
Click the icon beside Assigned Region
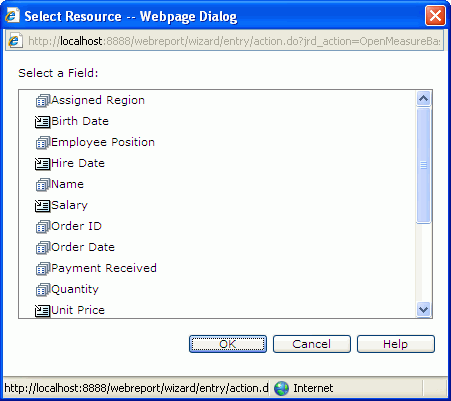tap(43, 100)
